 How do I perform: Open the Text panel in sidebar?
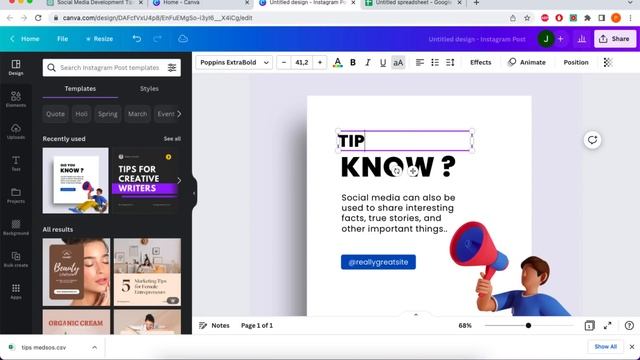[x=16, y=163]
